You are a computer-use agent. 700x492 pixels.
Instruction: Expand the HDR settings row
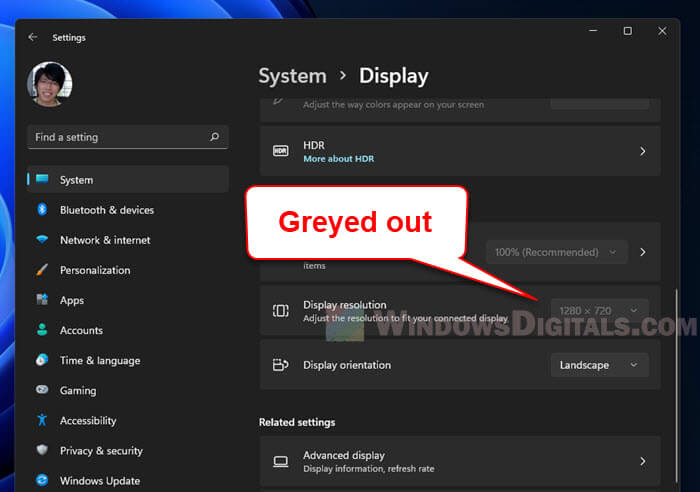click(642, 152)
